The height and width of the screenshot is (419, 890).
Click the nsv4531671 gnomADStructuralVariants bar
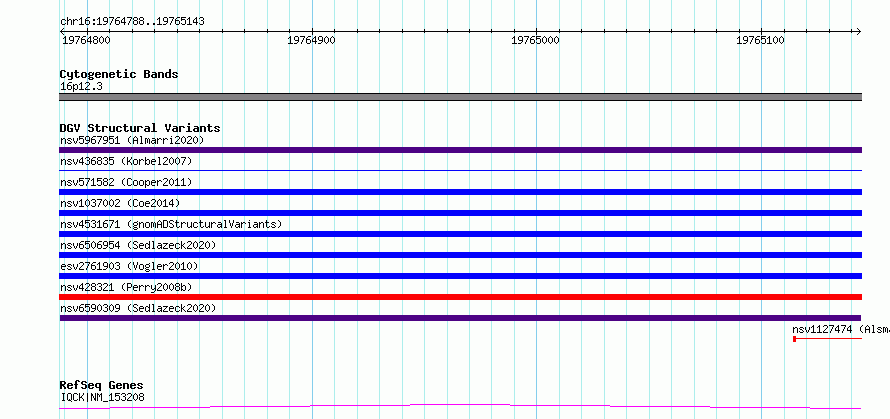pos(460,234)
